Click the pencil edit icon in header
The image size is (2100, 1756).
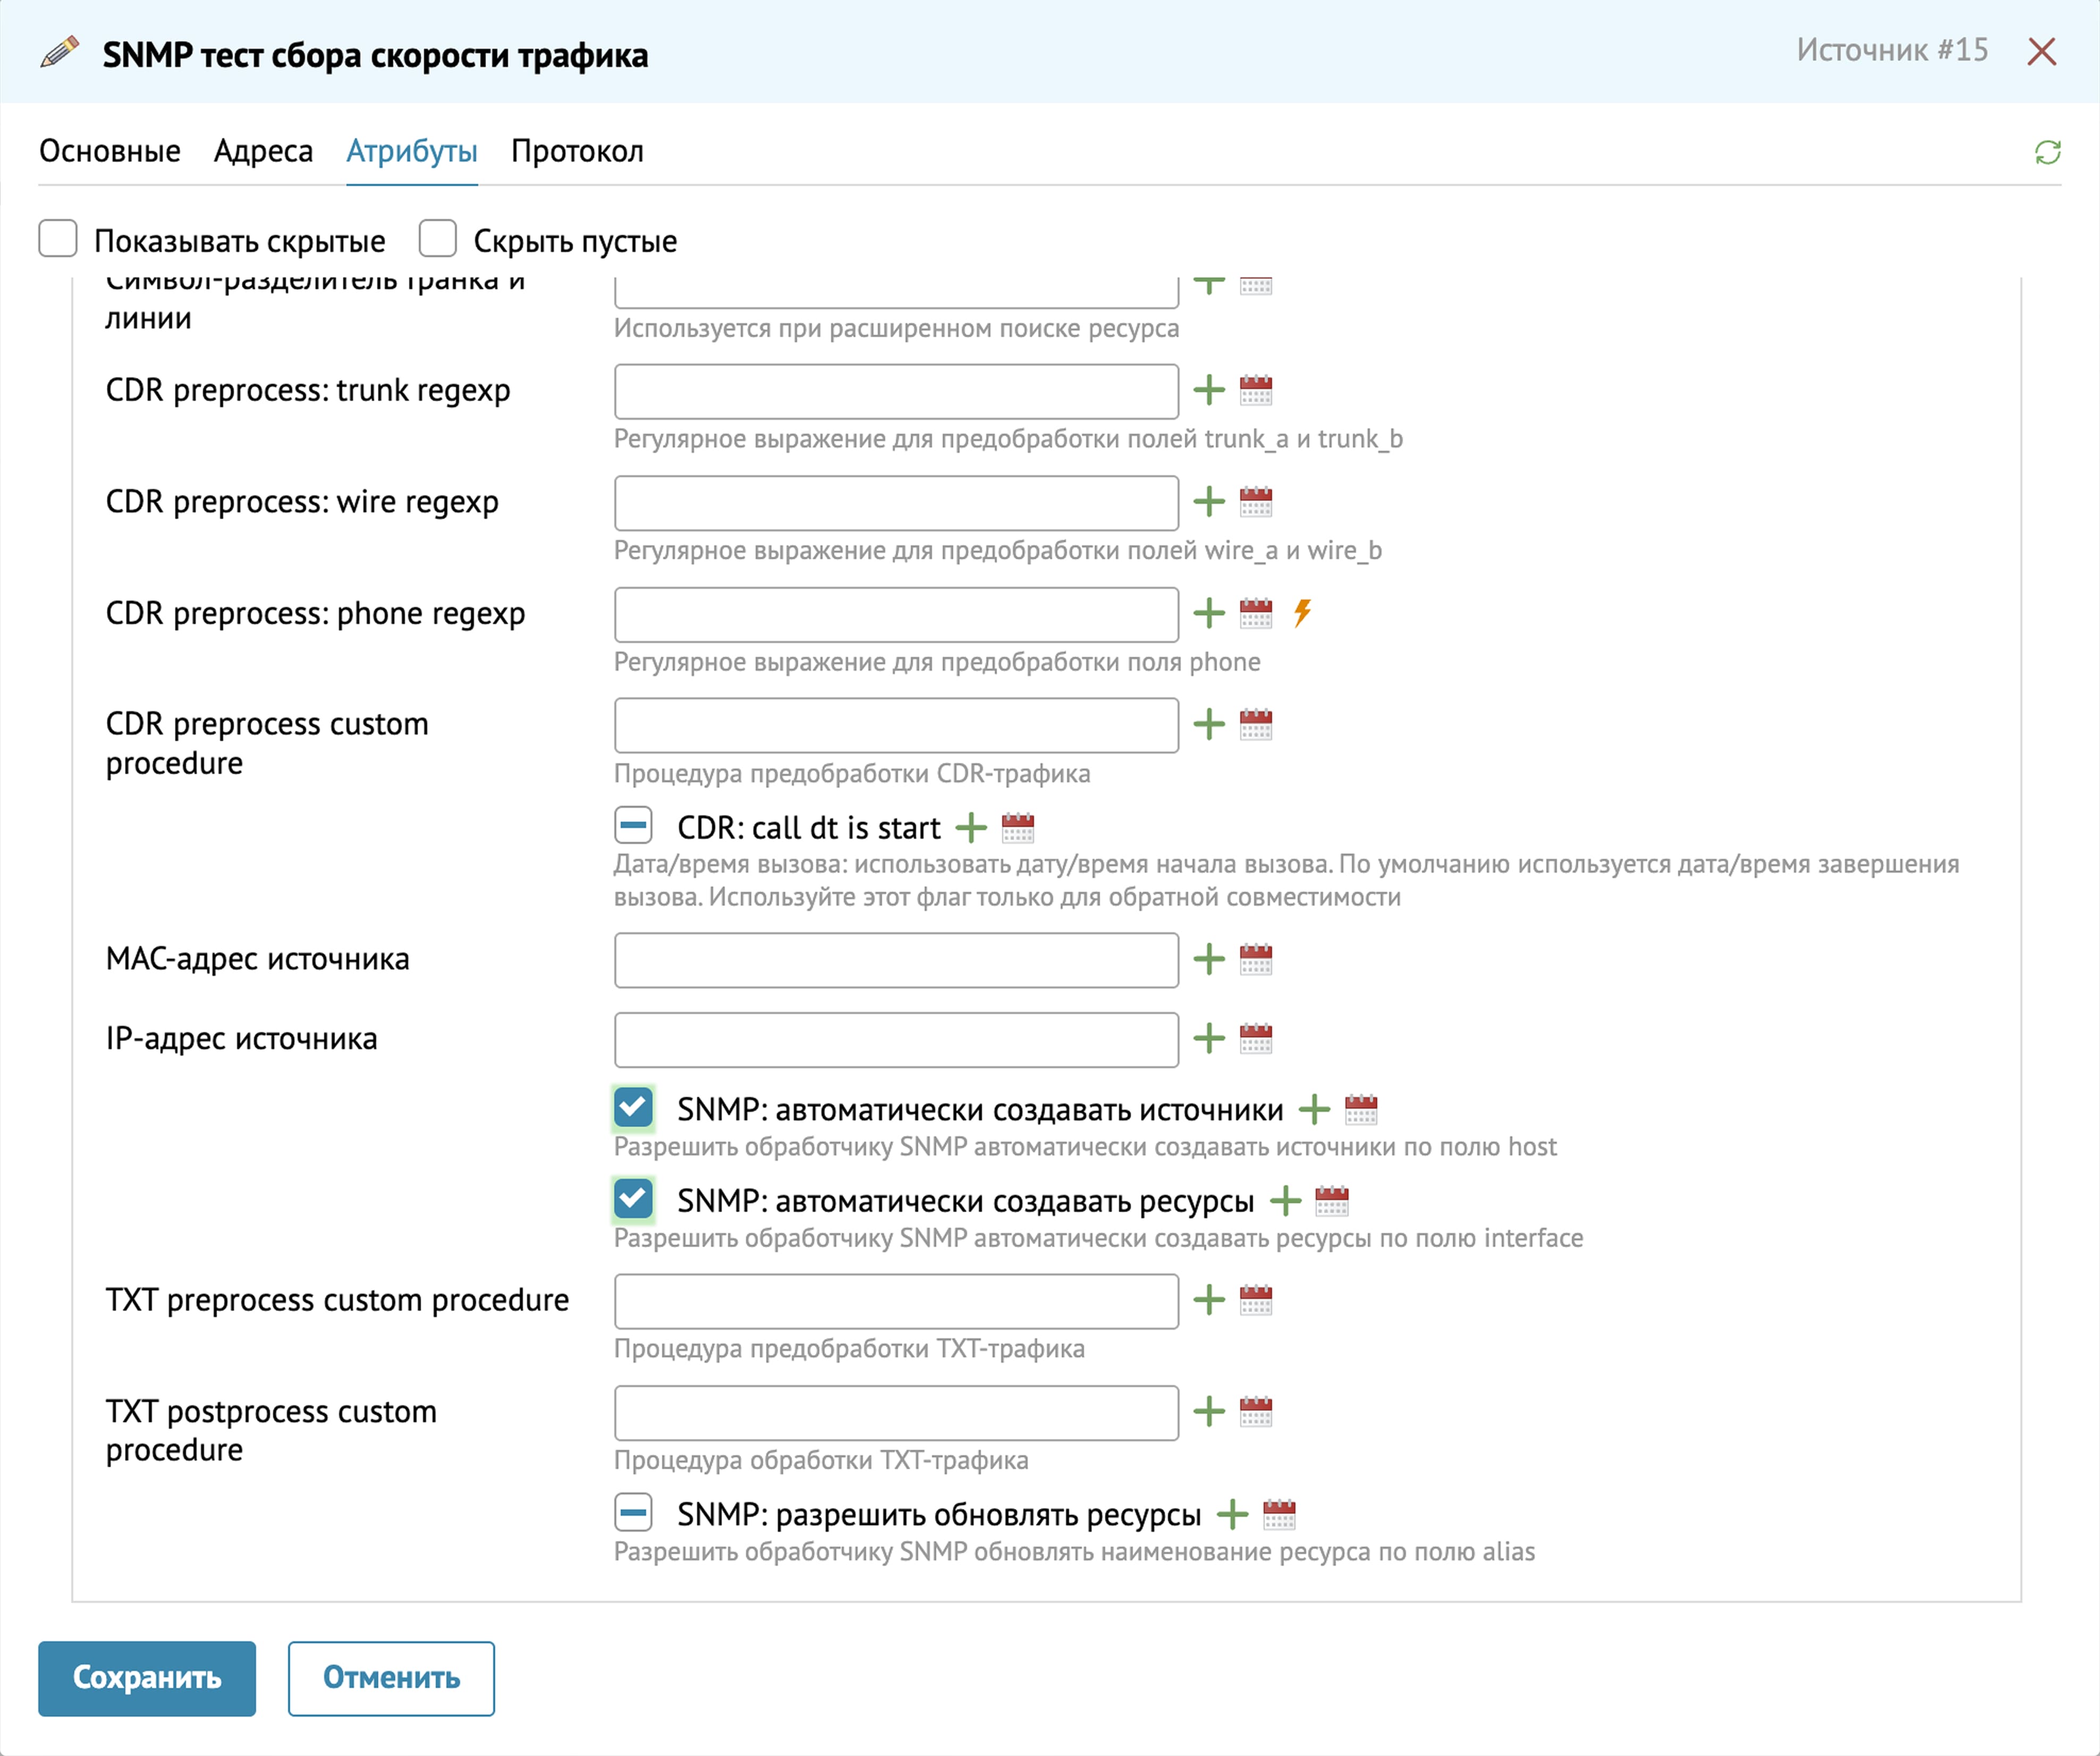[60, 52]
